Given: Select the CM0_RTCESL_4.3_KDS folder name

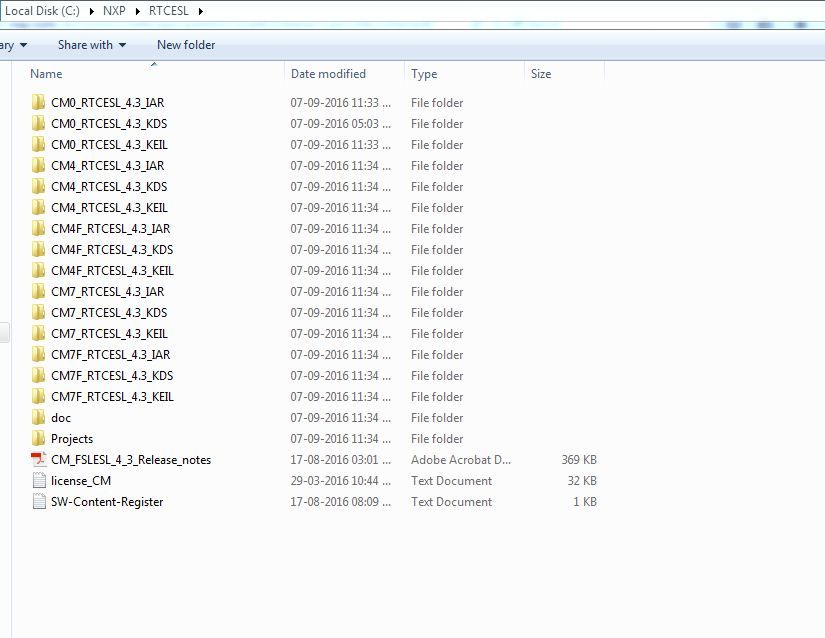Looking at the screenshot, I should pos(109,124).
